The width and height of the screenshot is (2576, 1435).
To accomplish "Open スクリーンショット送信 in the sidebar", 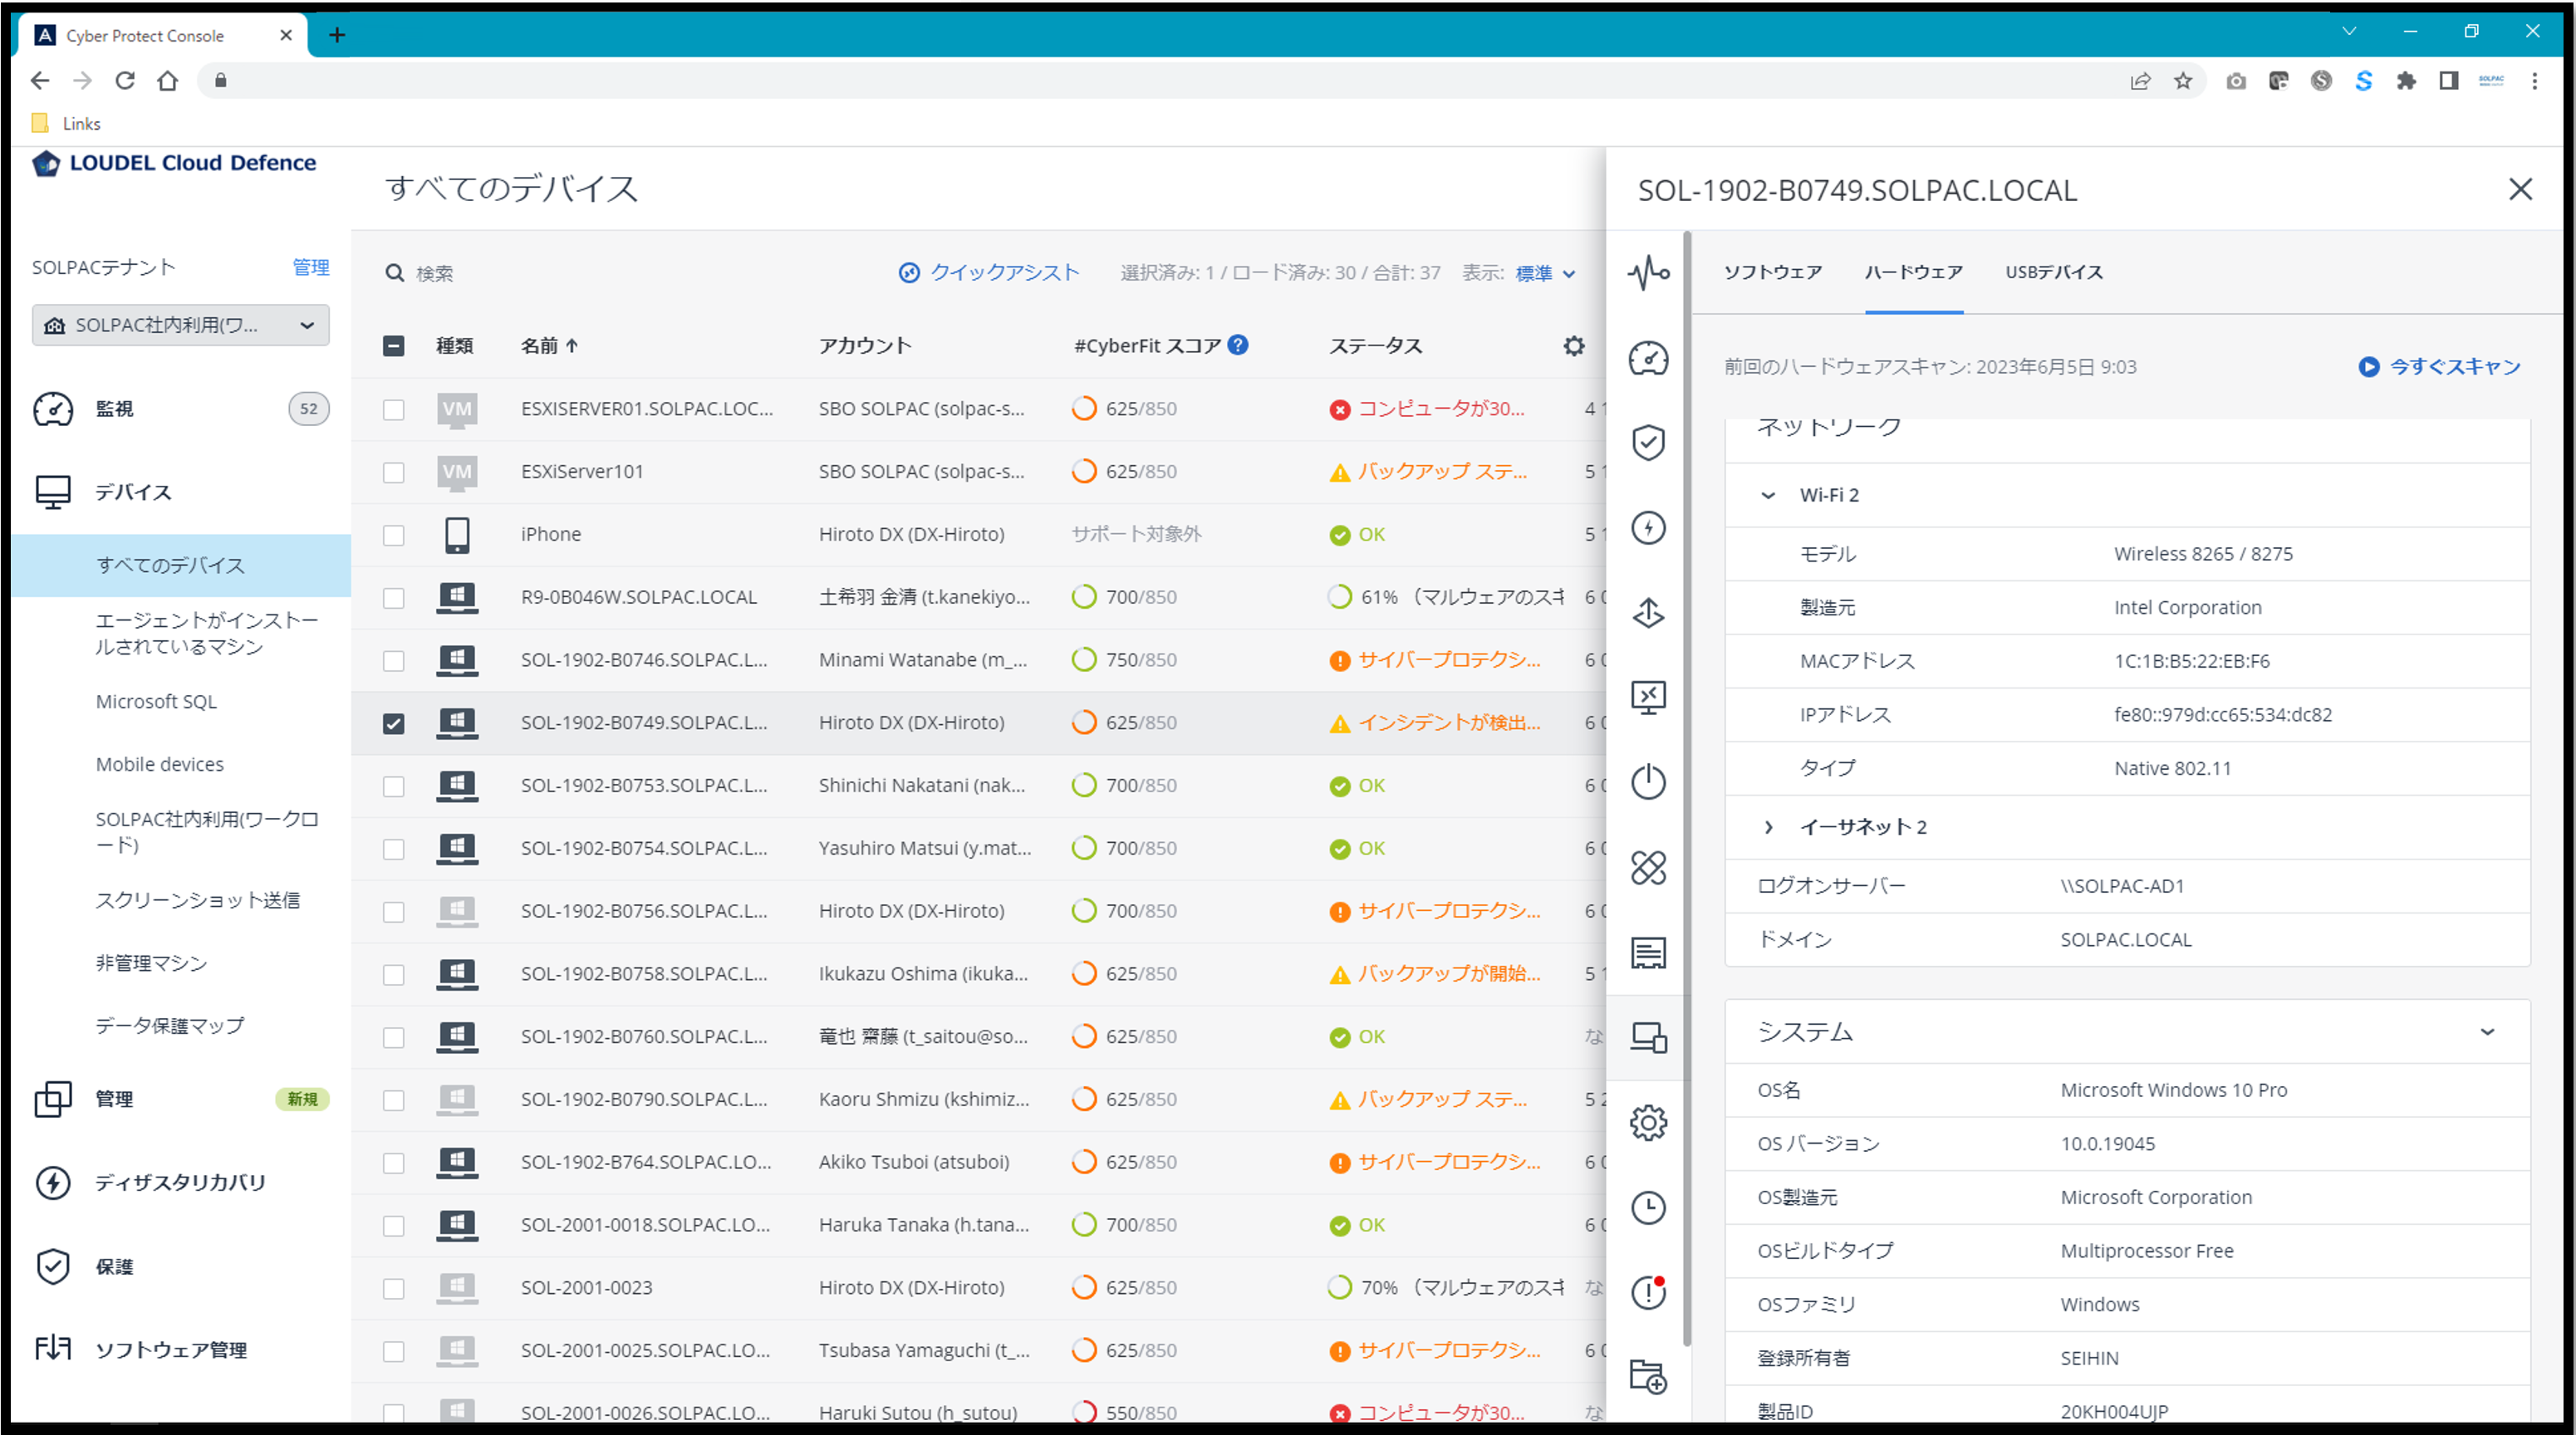I will [x=198, y=900].
